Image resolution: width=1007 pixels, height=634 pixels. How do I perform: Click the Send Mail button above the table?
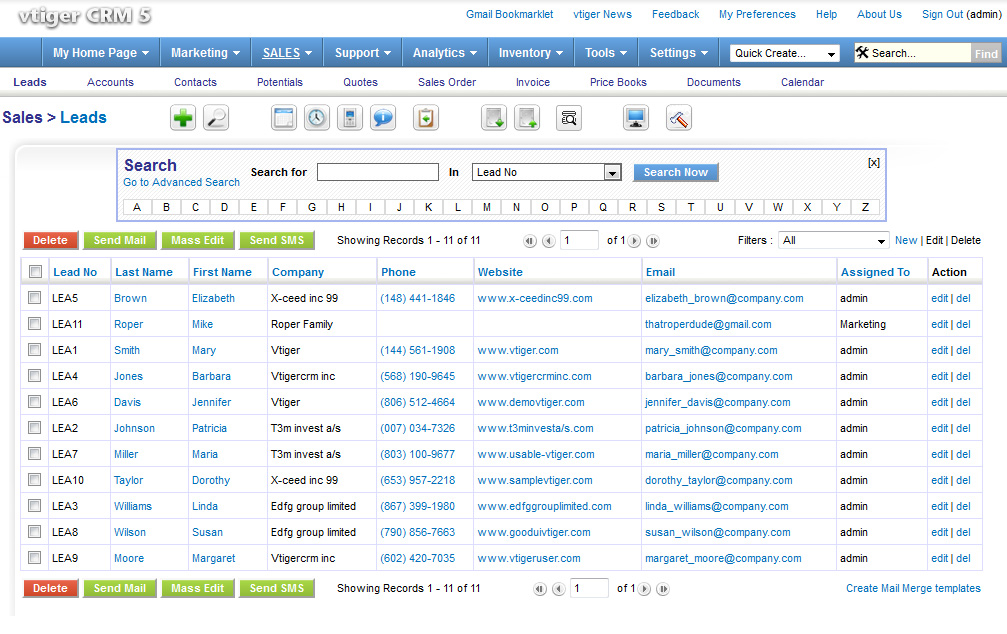coord(120,240)
